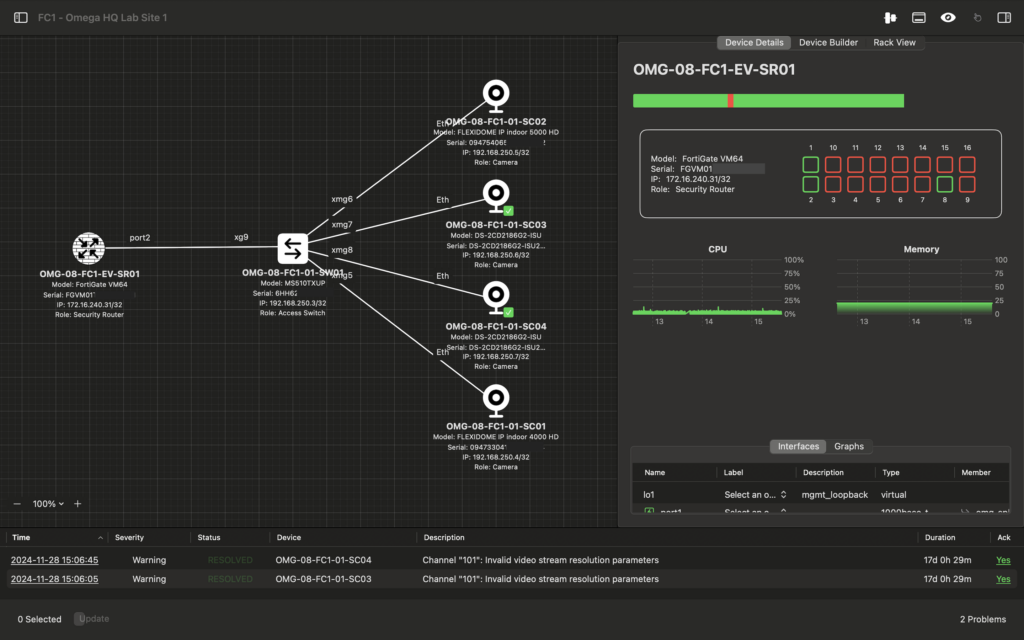Click the undo arrow icon in top toolbar
The image size is (1024, 640).
[x=978, y=17]
